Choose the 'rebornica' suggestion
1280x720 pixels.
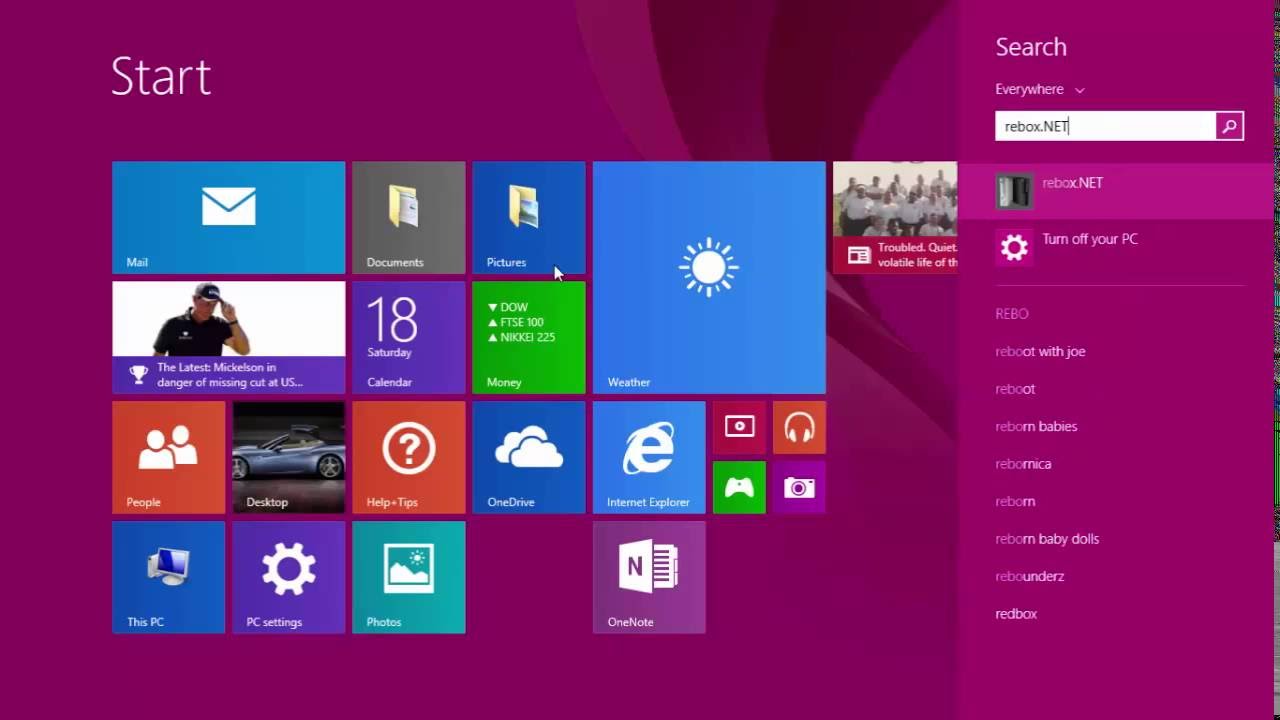click(x=1023, y=464)
